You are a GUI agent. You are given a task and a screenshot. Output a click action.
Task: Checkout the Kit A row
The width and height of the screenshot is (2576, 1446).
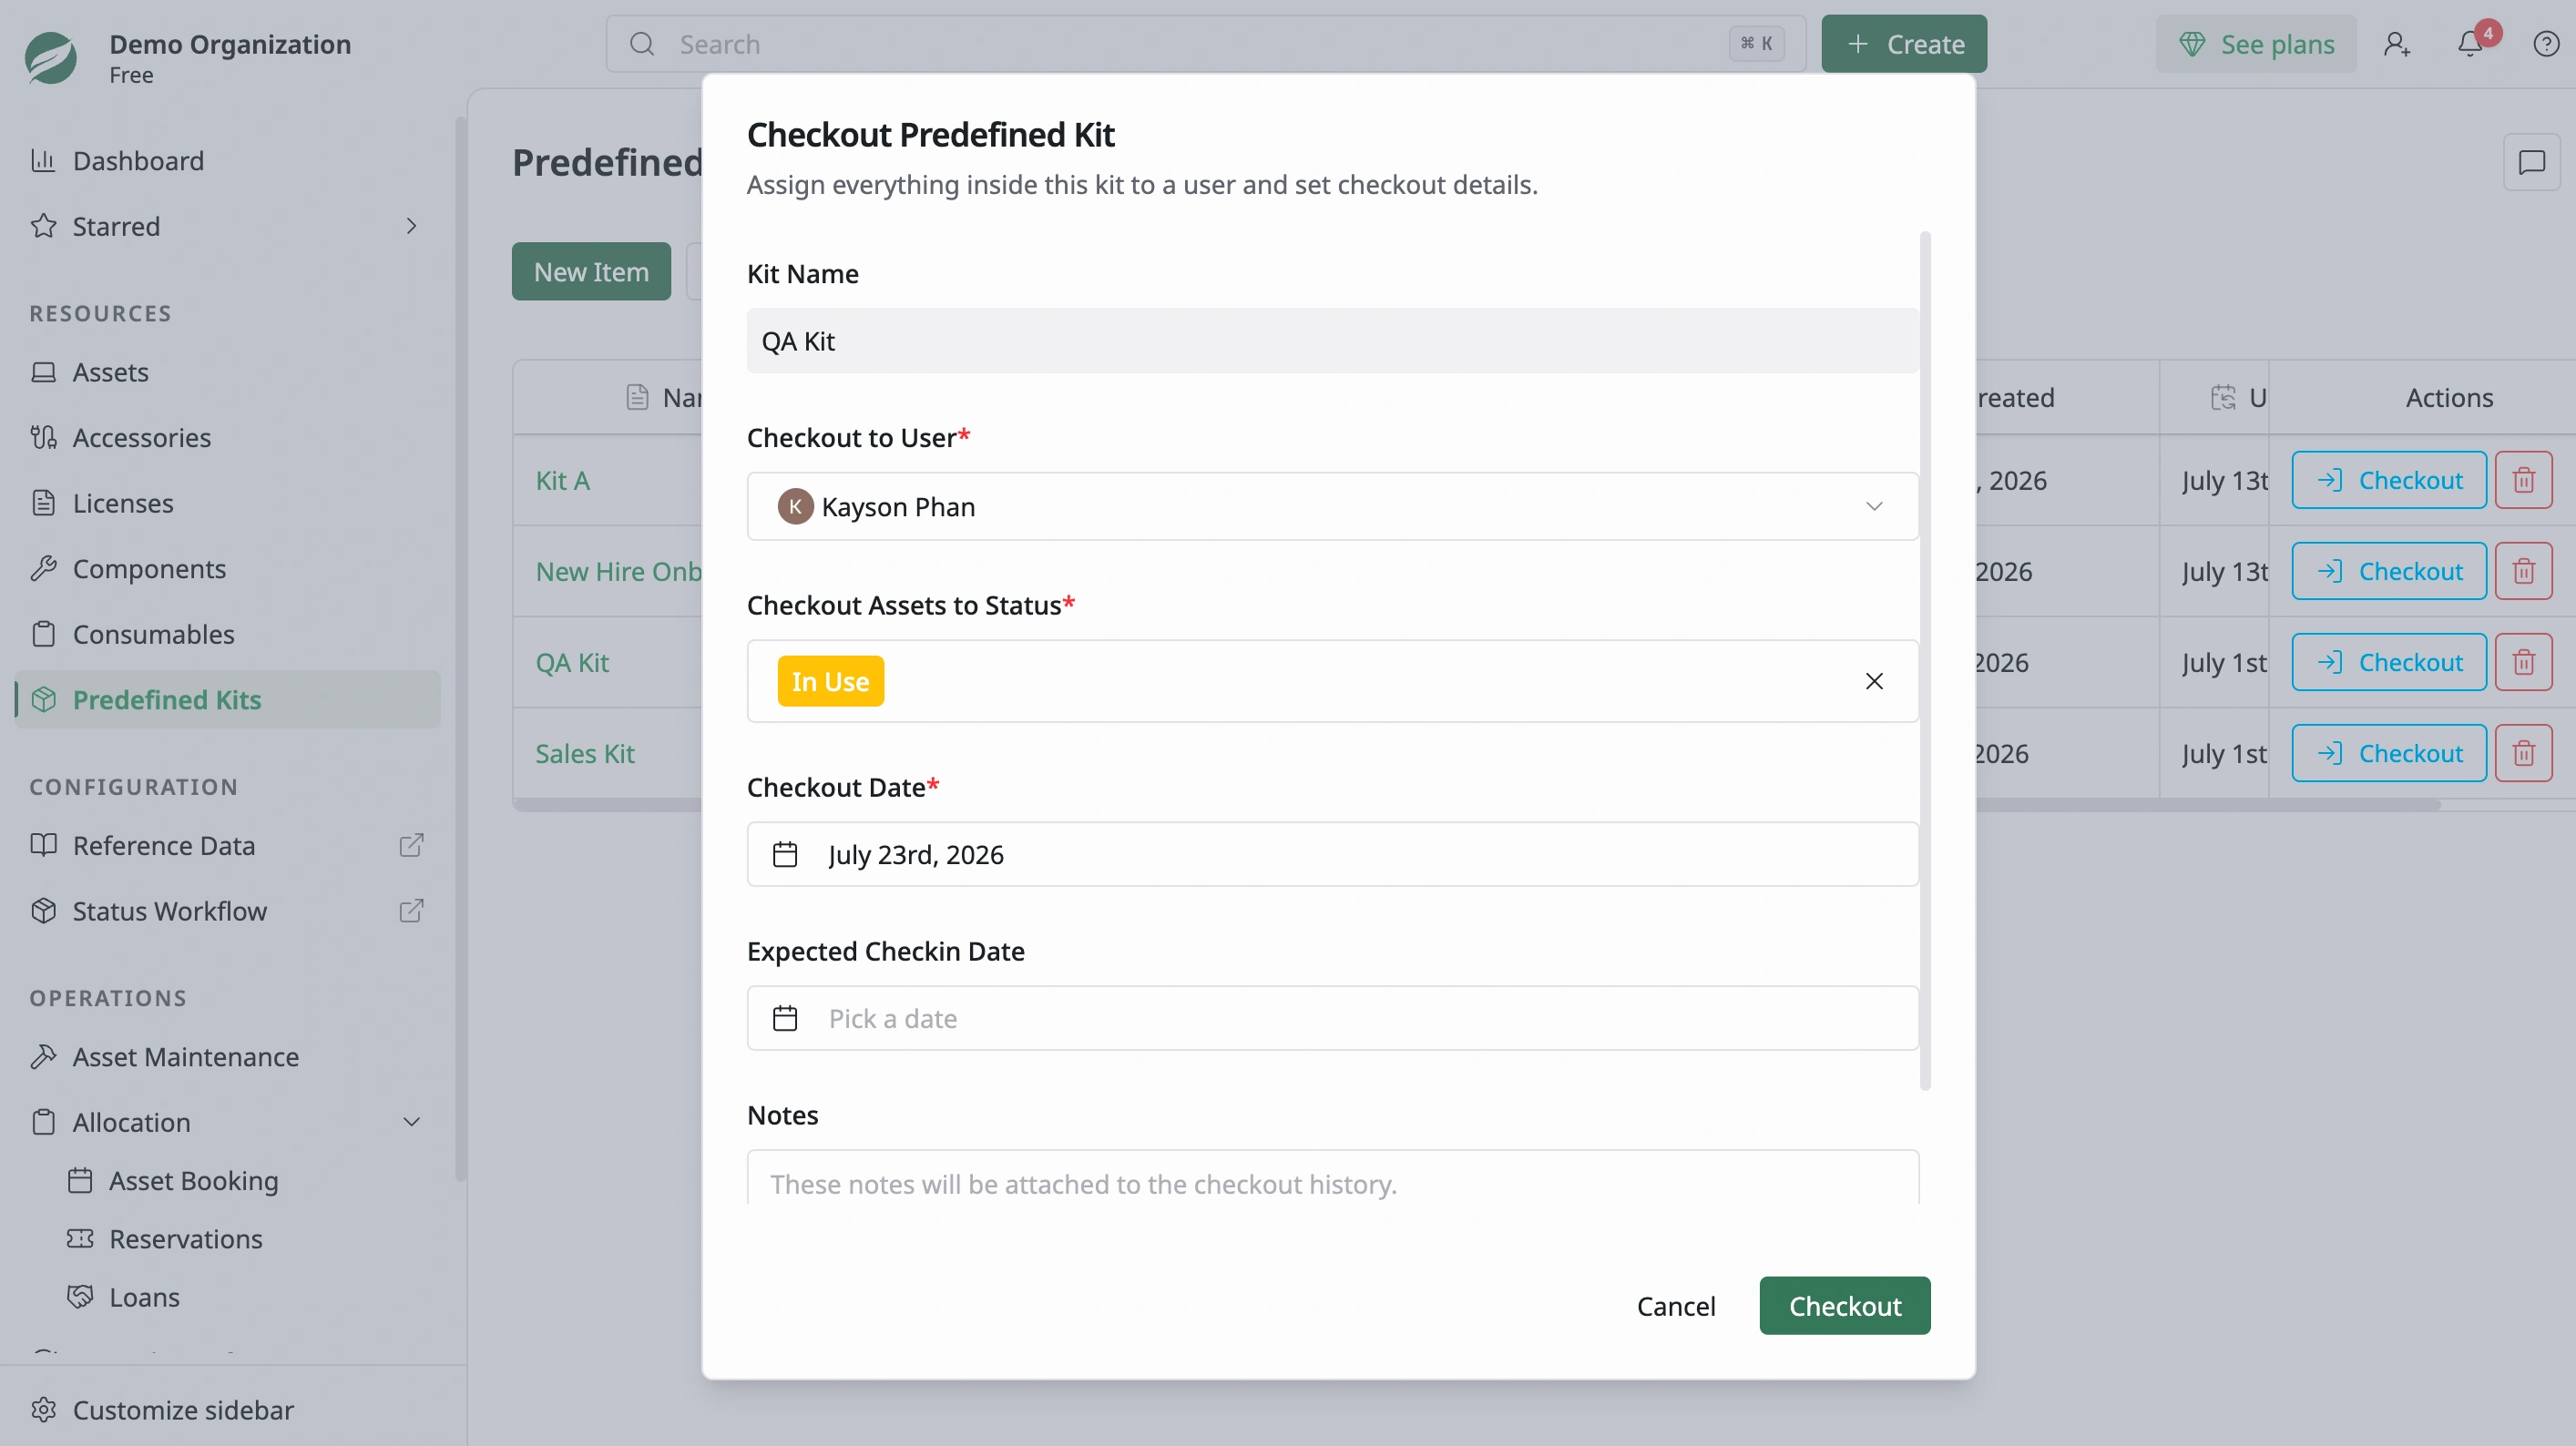tap(2389, 480)
